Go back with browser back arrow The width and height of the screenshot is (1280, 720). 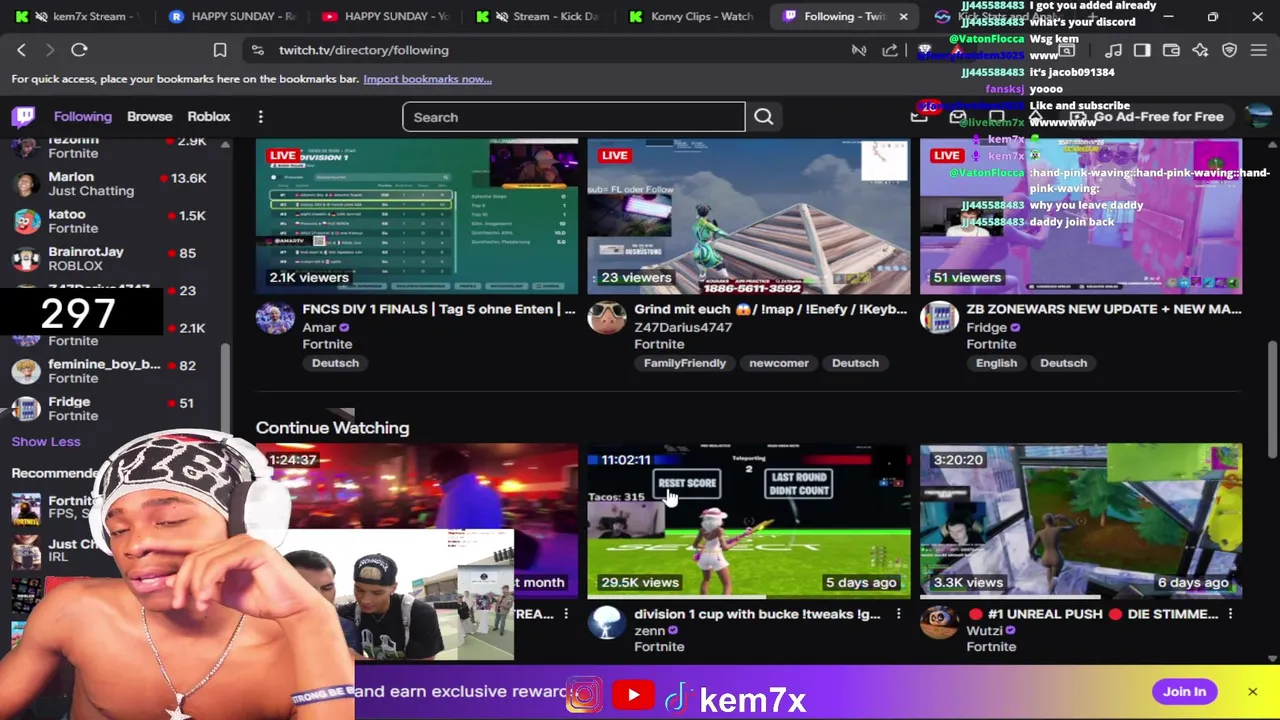[x=21, y=50]
